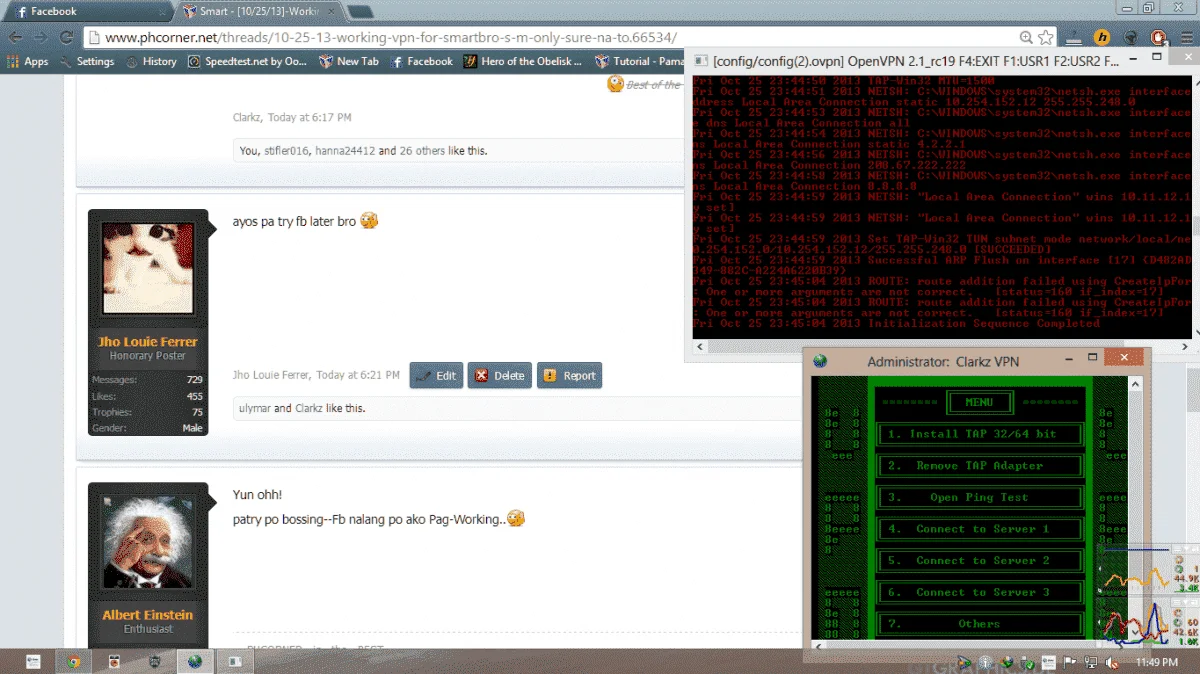Open hanna24412 profile link
This screenshot has width=1200, height=674.
point(345,151)
